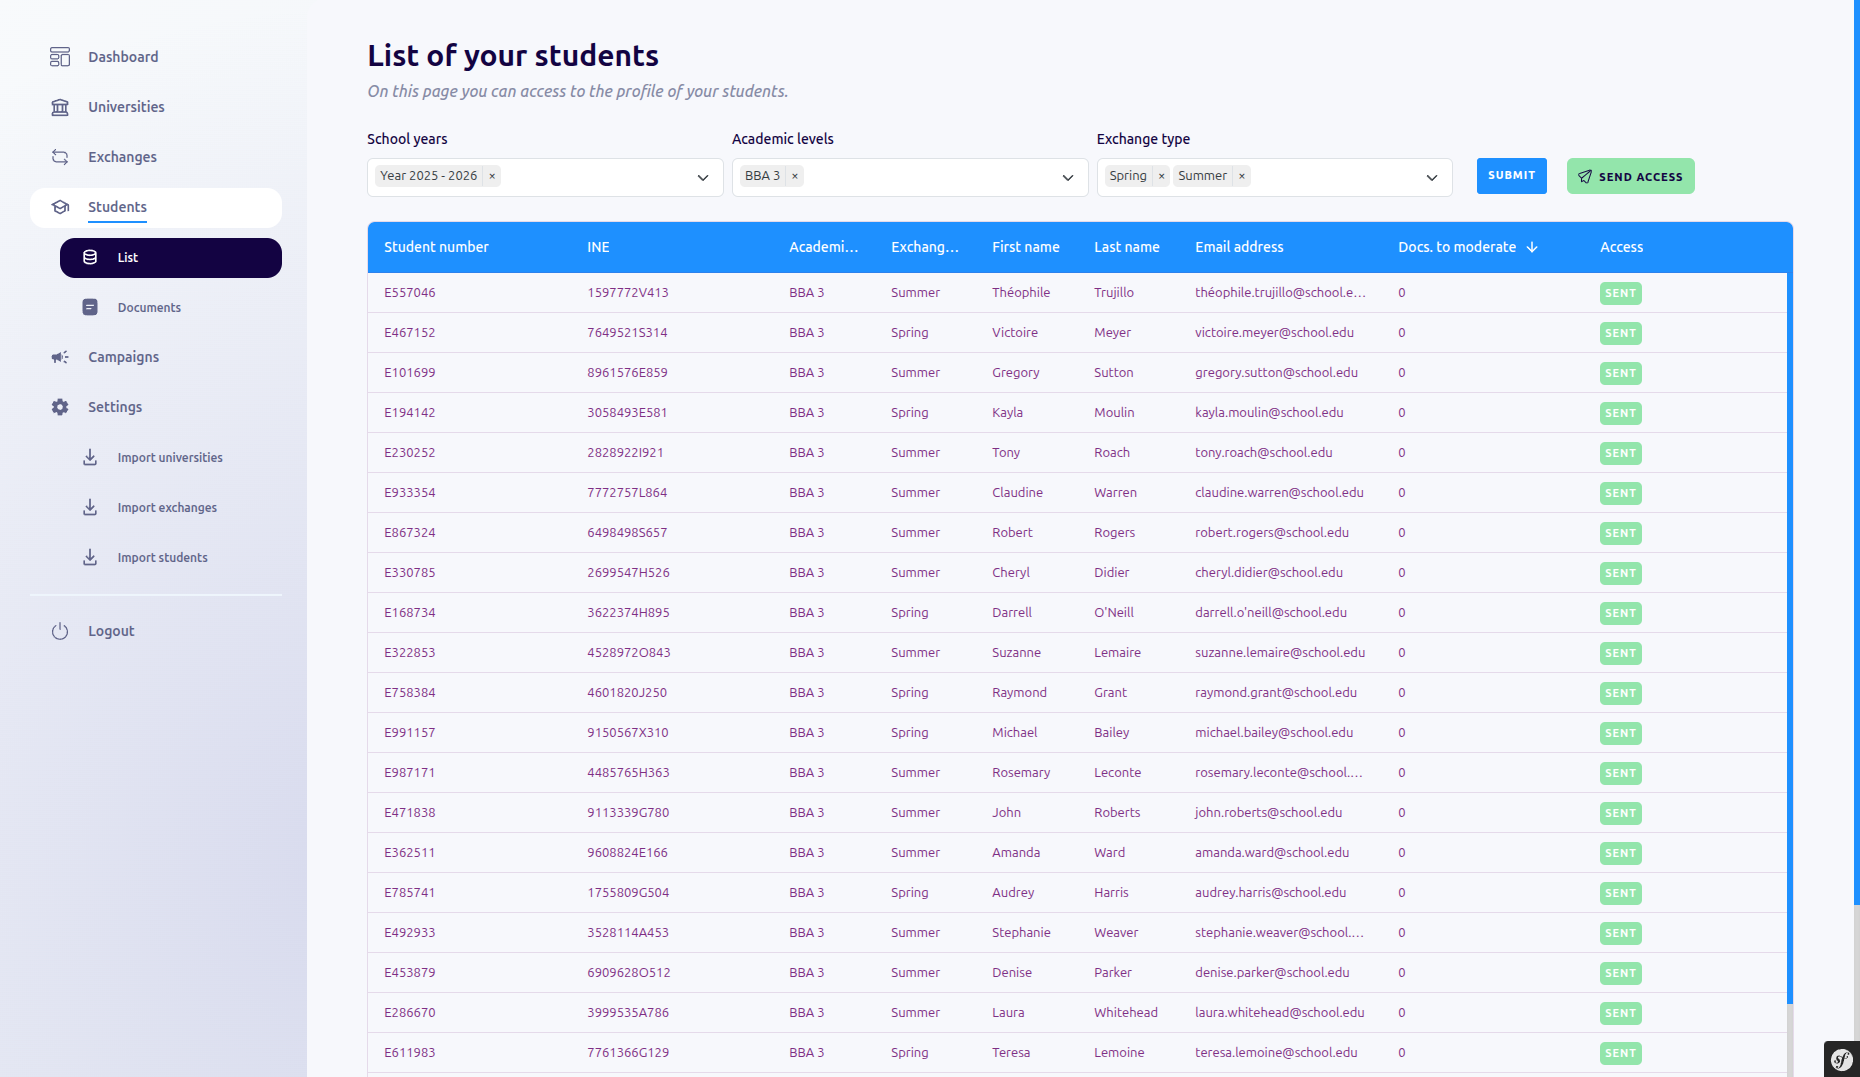Click the Logout power icon
This screenshot has width=1860, height=1077.
60,631
